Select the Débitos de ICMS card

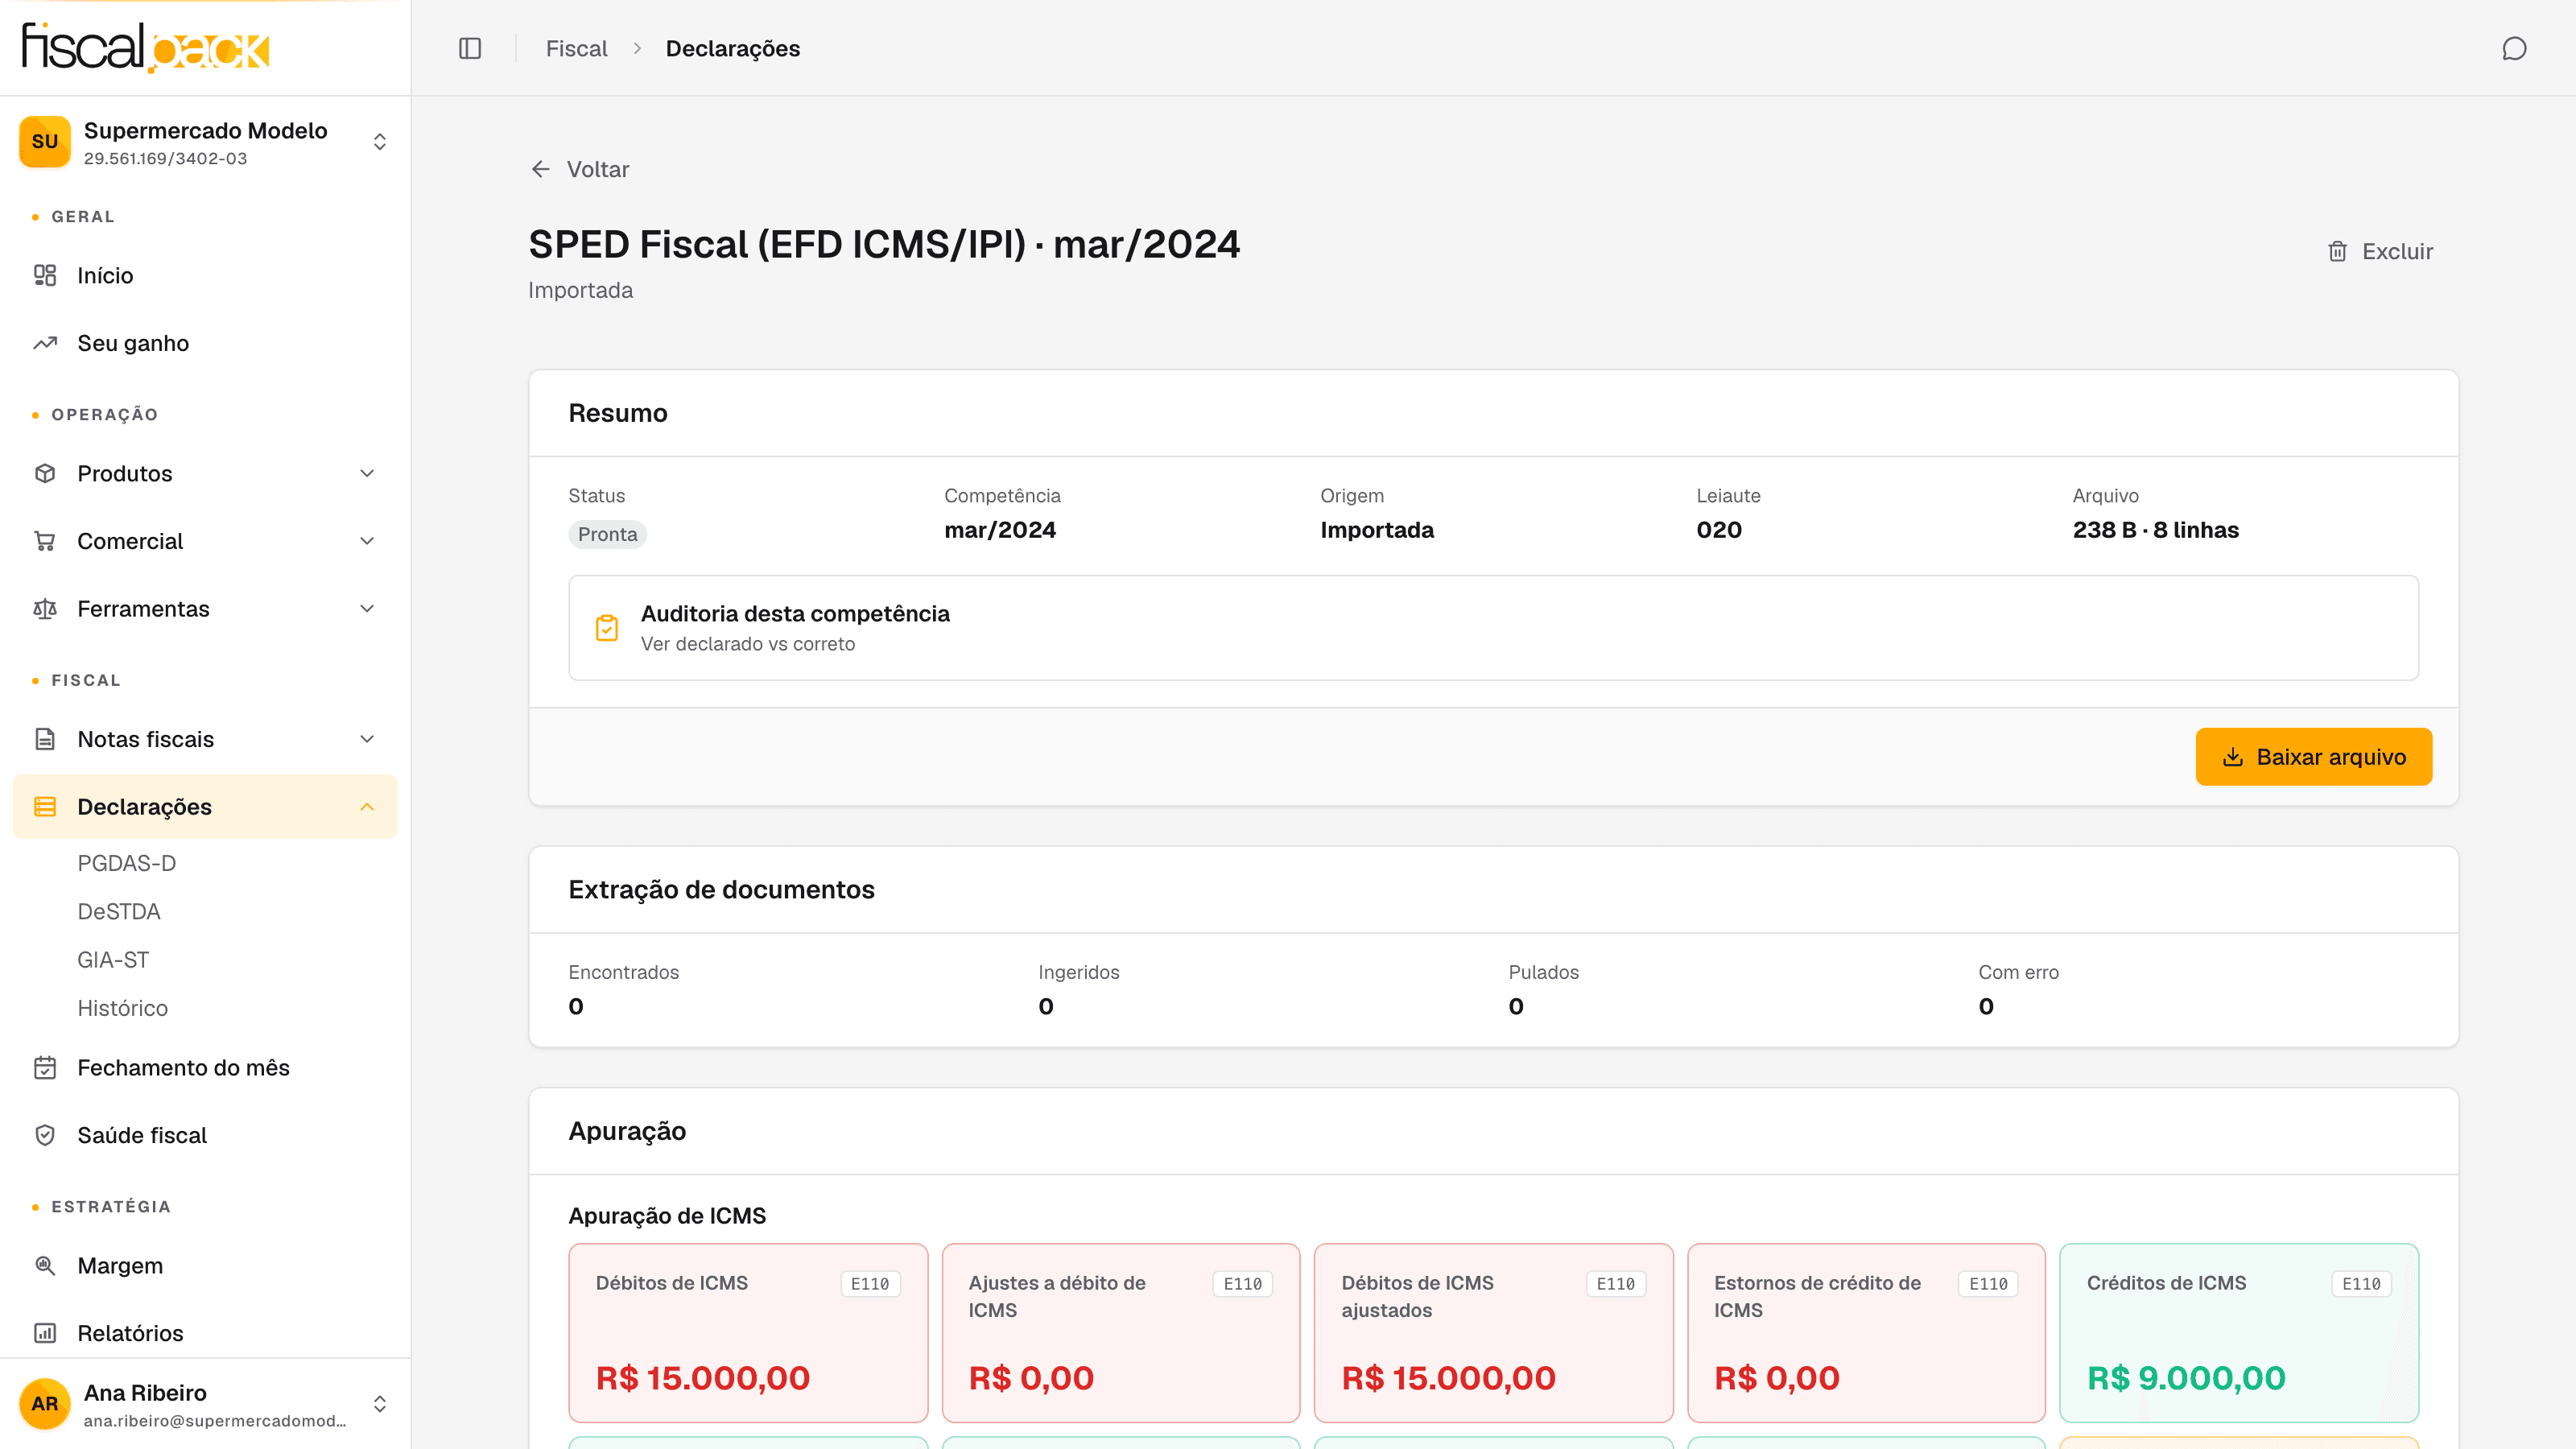pos(747,1332)
